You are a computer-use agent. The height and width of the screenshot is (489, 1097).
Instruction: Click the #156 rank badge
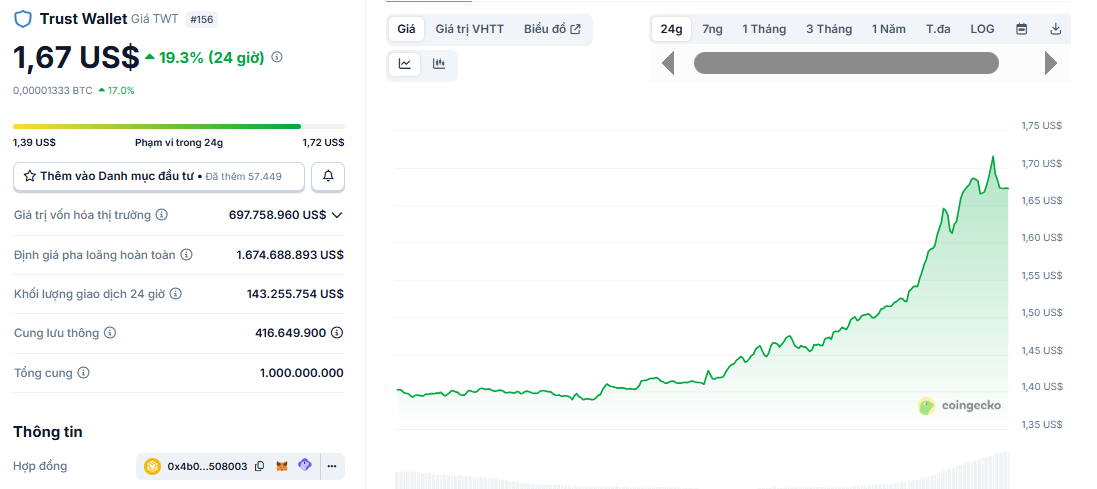[x=201, y=20]
